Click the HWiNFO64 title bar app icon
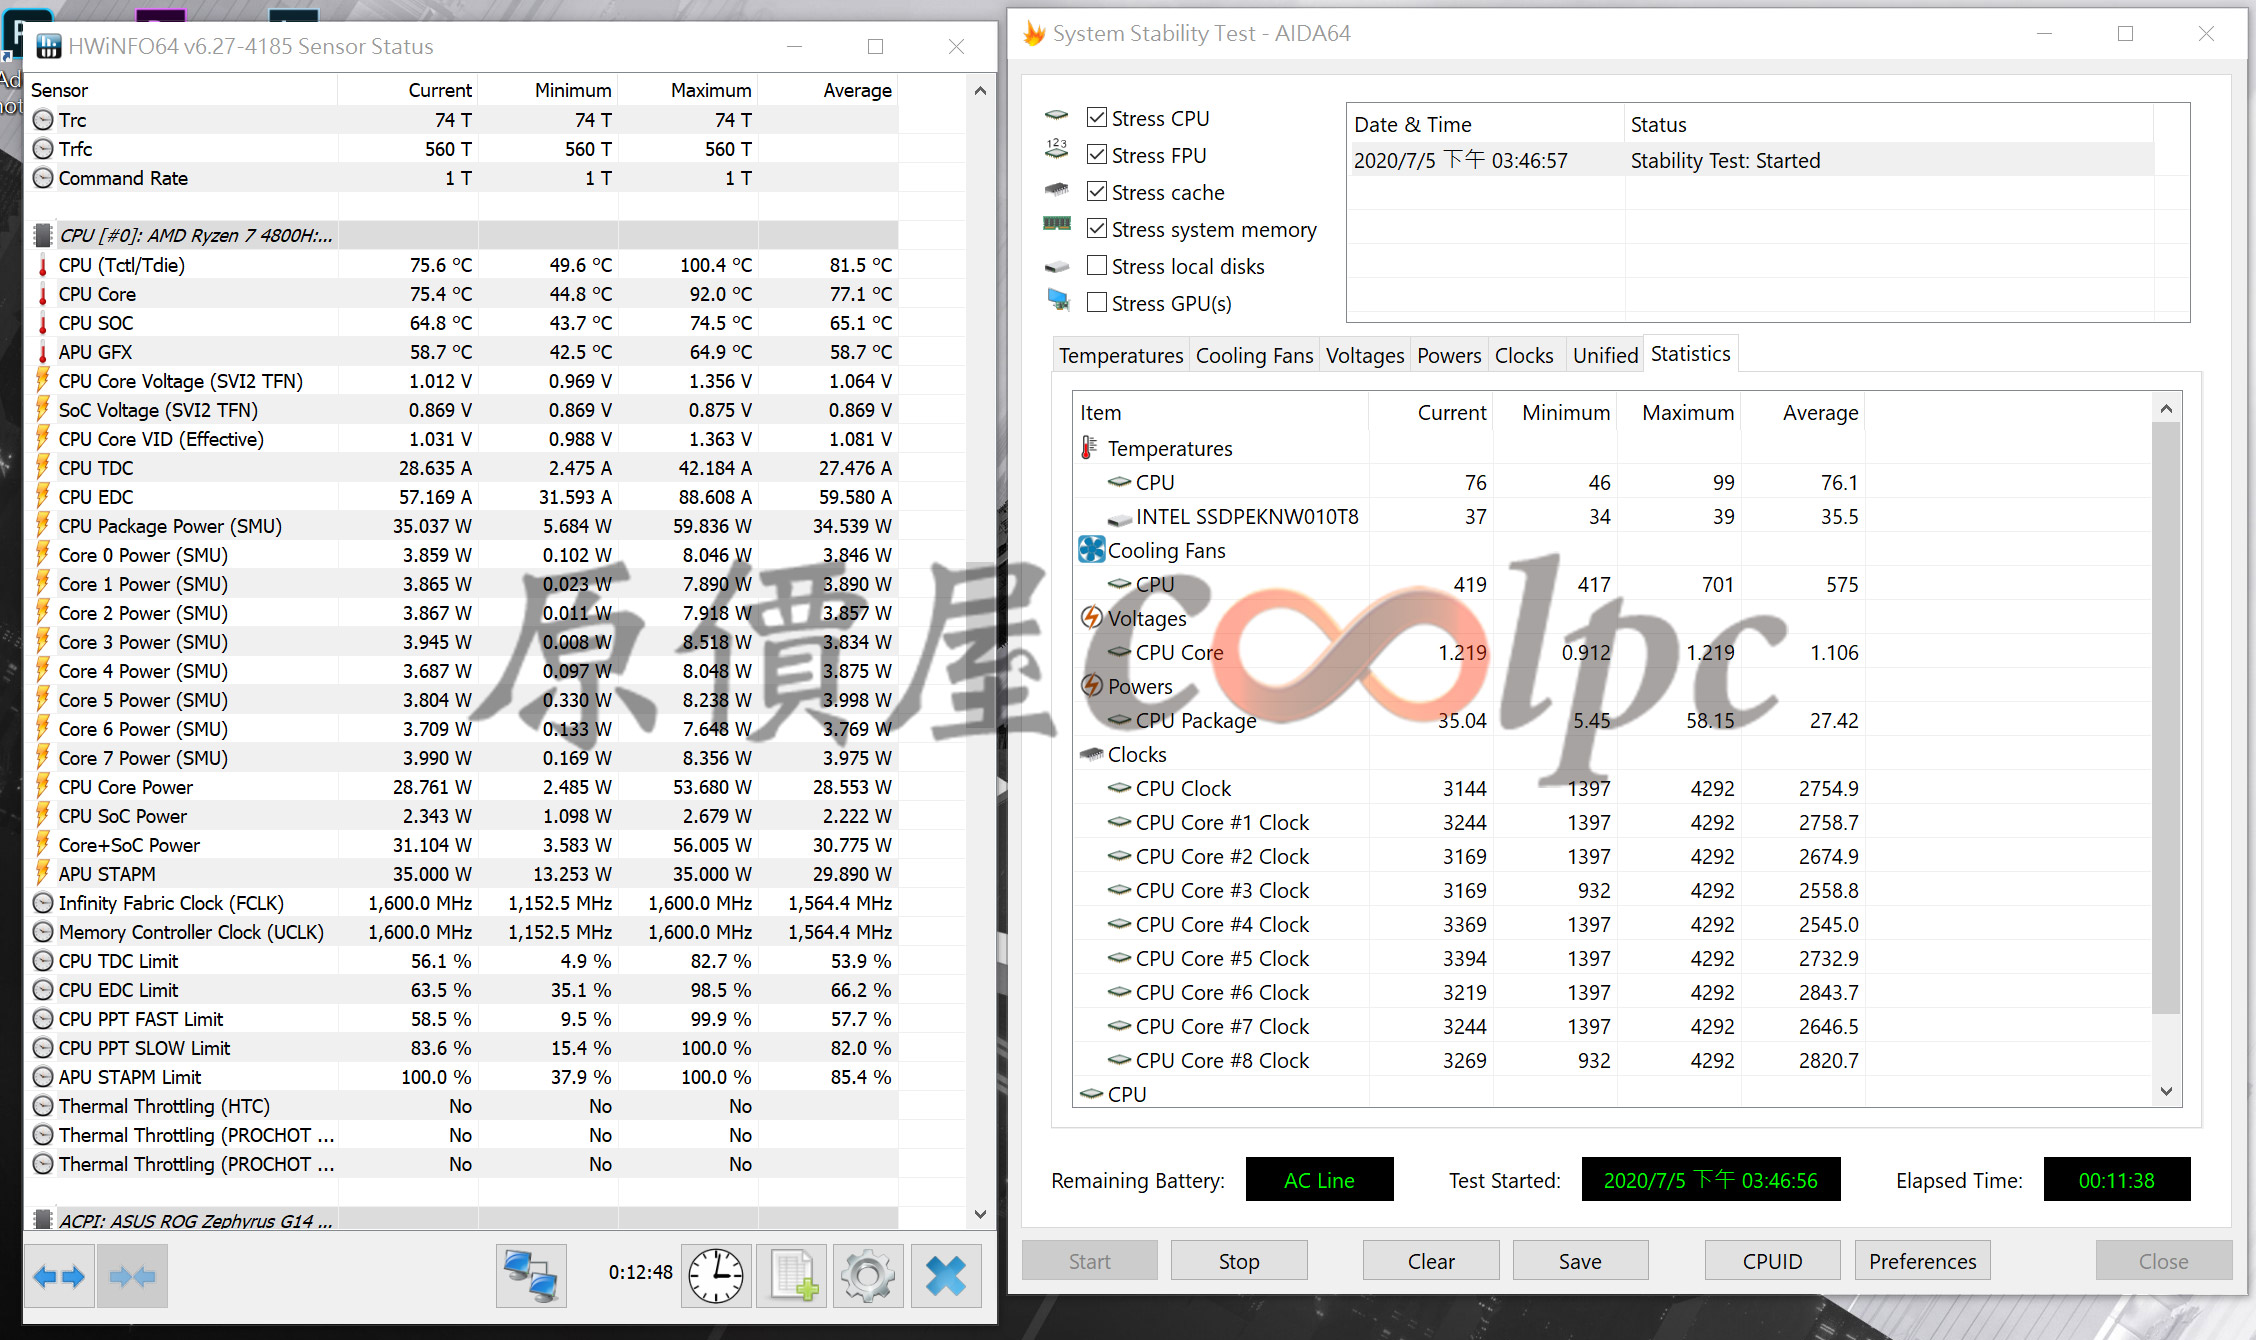The width and height of the screenshot is (2256, 1340). pos(48,46)
